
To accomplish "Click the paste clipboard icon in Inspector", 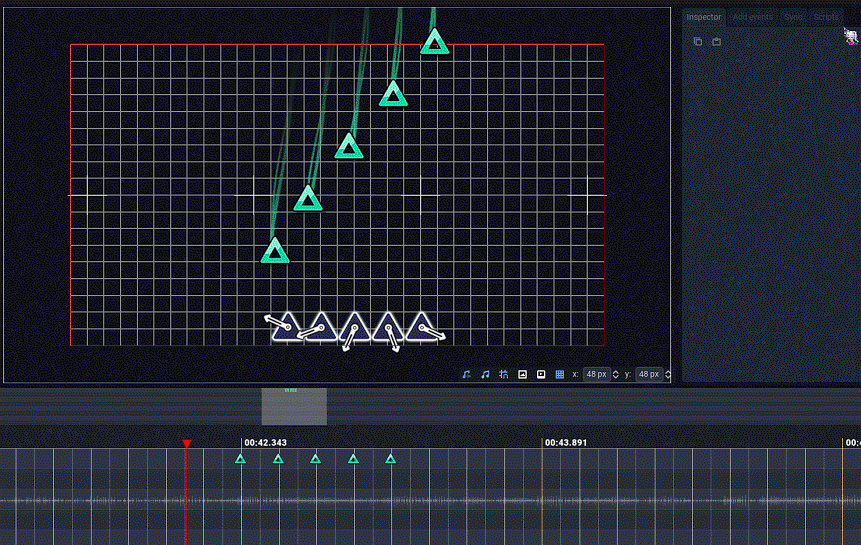I will (x=717, y=41).
